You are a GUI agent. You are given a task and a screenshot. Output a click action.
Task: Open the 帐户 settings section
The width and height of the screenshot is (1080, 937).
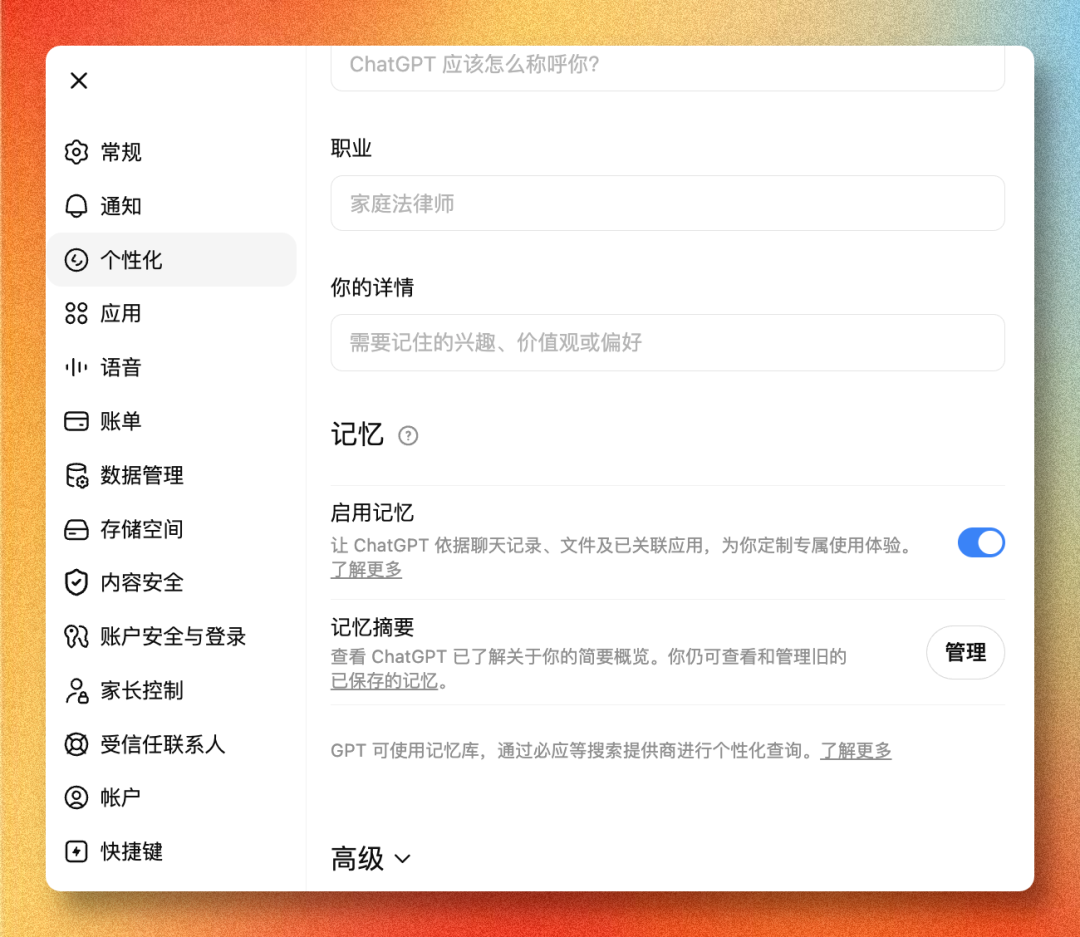pyautogui.click(x=172, y=798)
